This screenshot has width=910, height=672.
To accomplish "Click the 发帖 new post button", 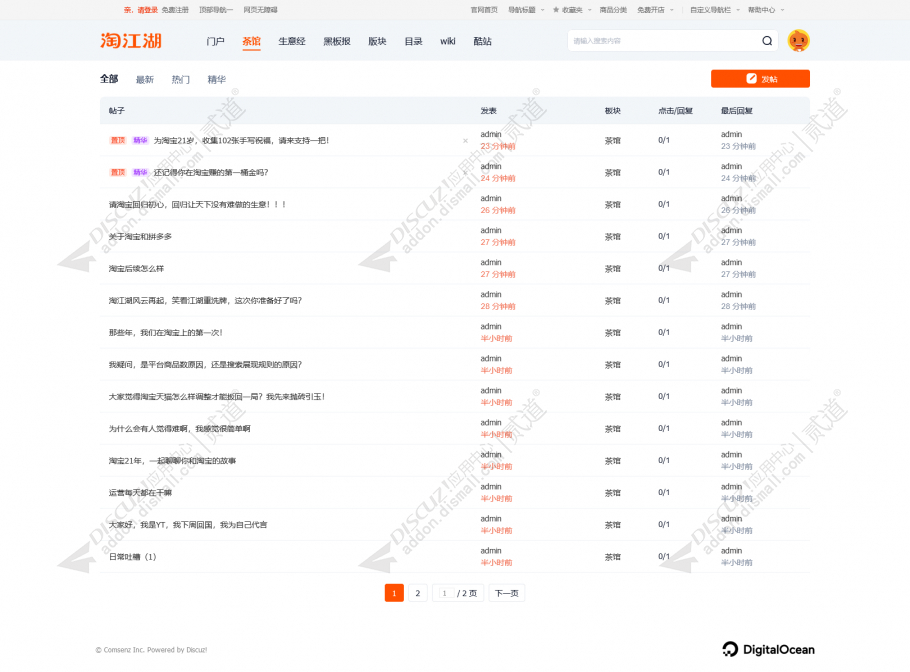I will [x=760, y=79].
